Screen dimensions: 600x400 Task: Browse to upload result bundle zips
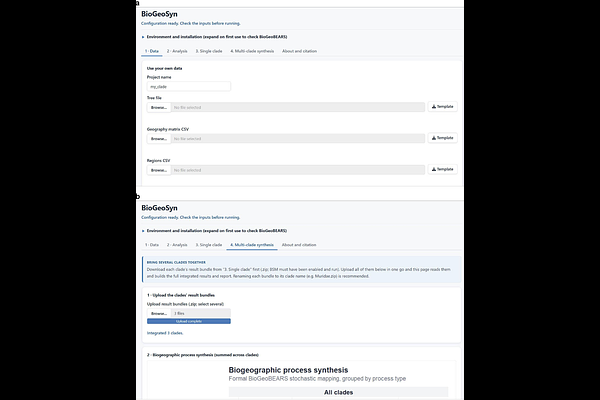pyautogui.click(x=159, y=313)
